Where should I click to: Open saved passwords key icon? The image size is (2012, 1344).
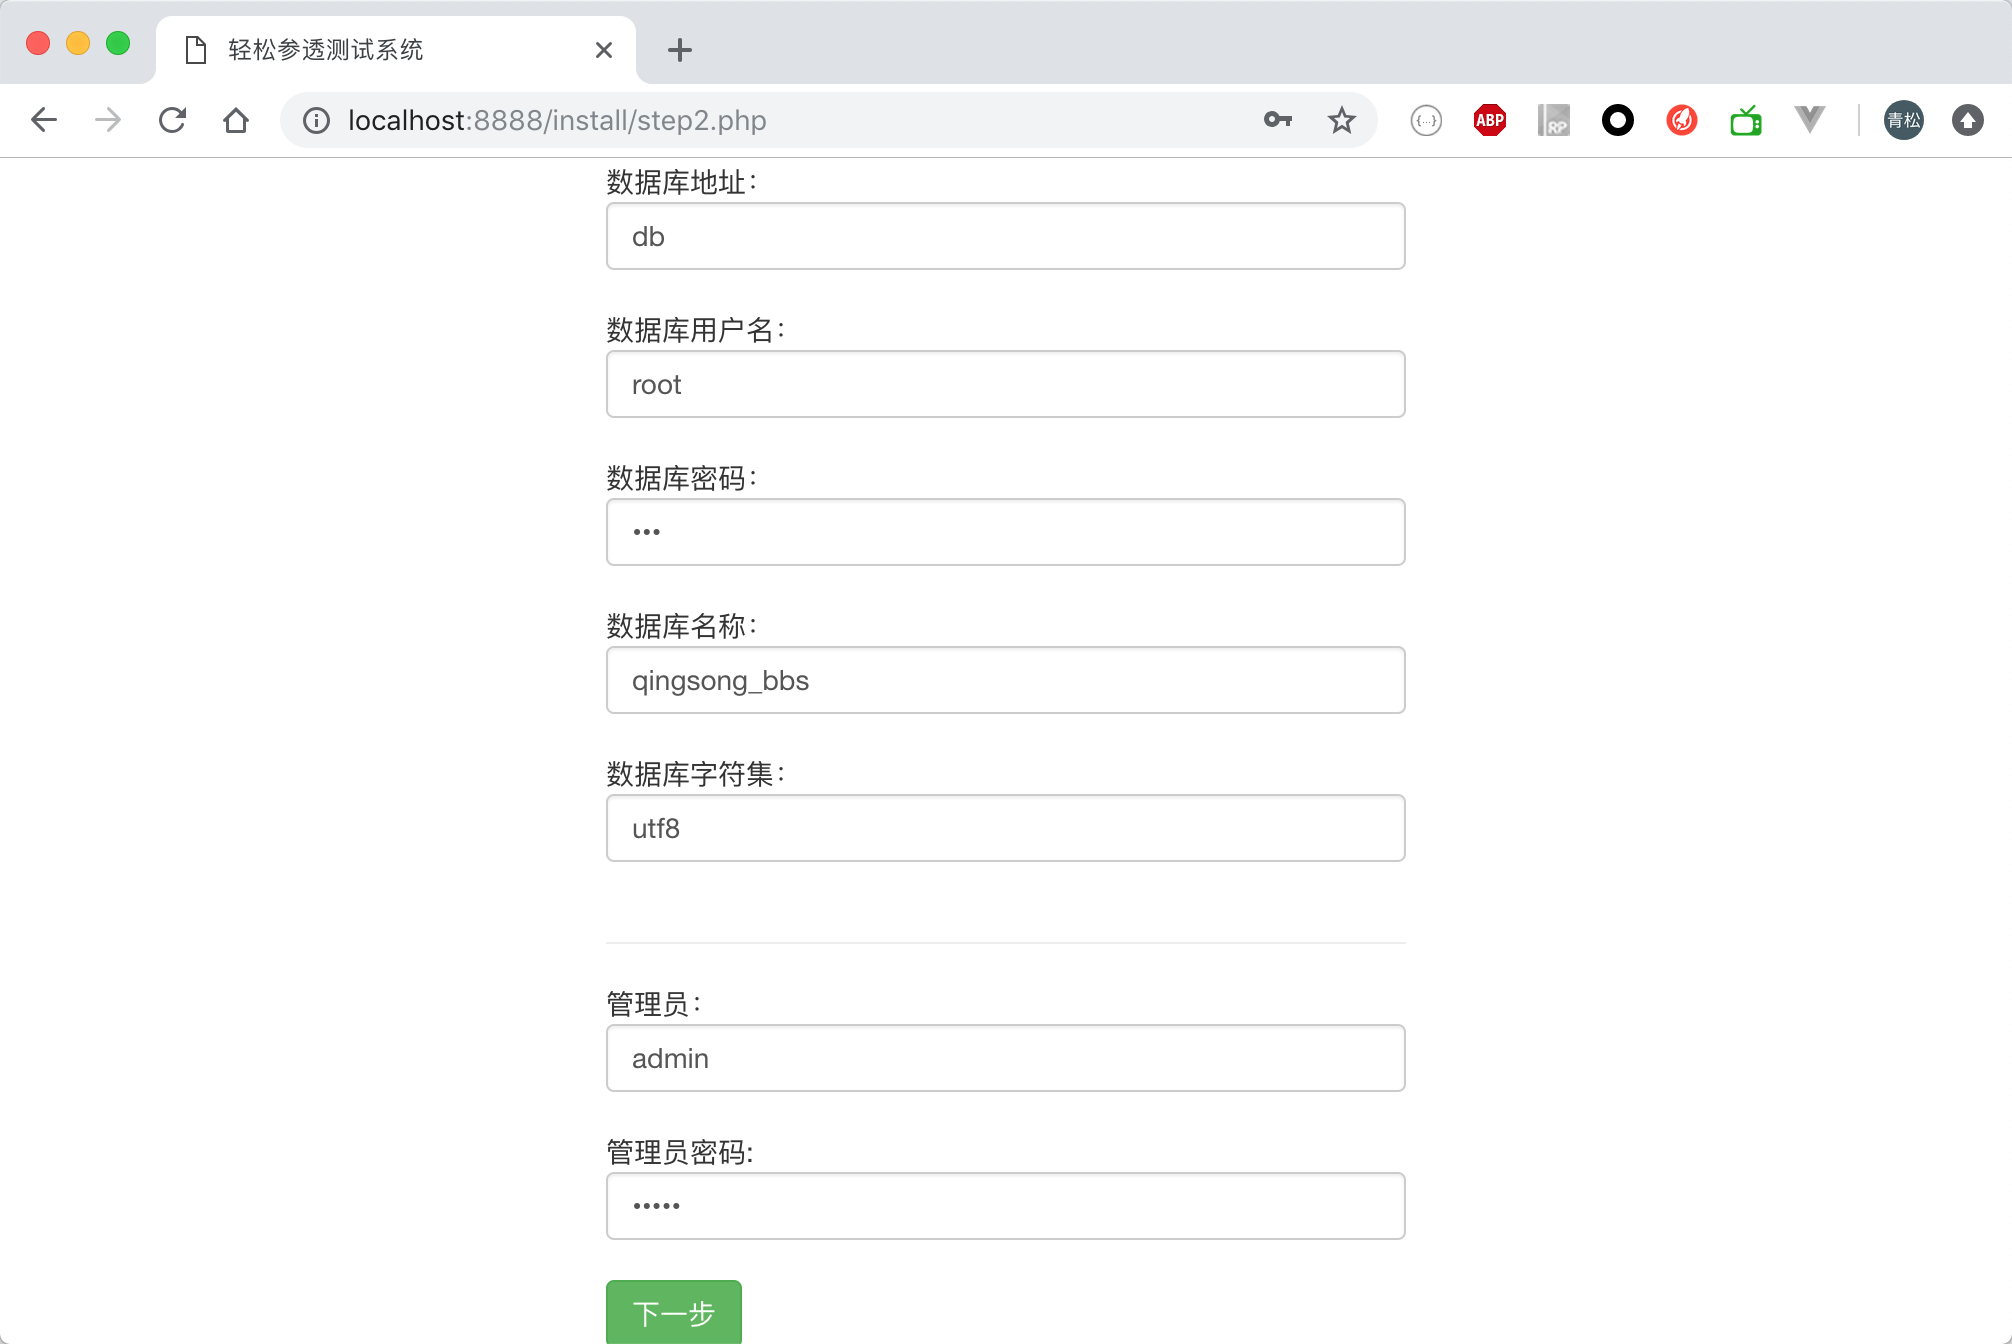tap(1277, 120)
